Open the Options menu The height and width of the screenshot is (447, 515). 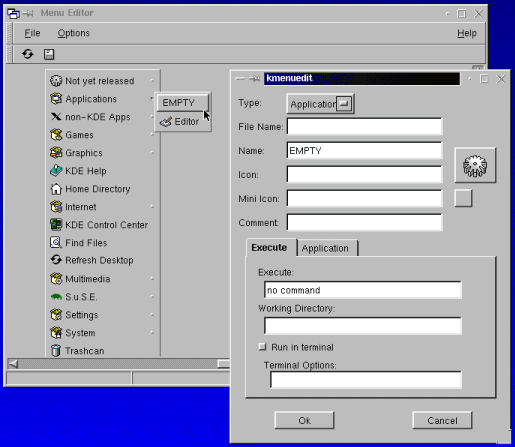coord(74,33)
